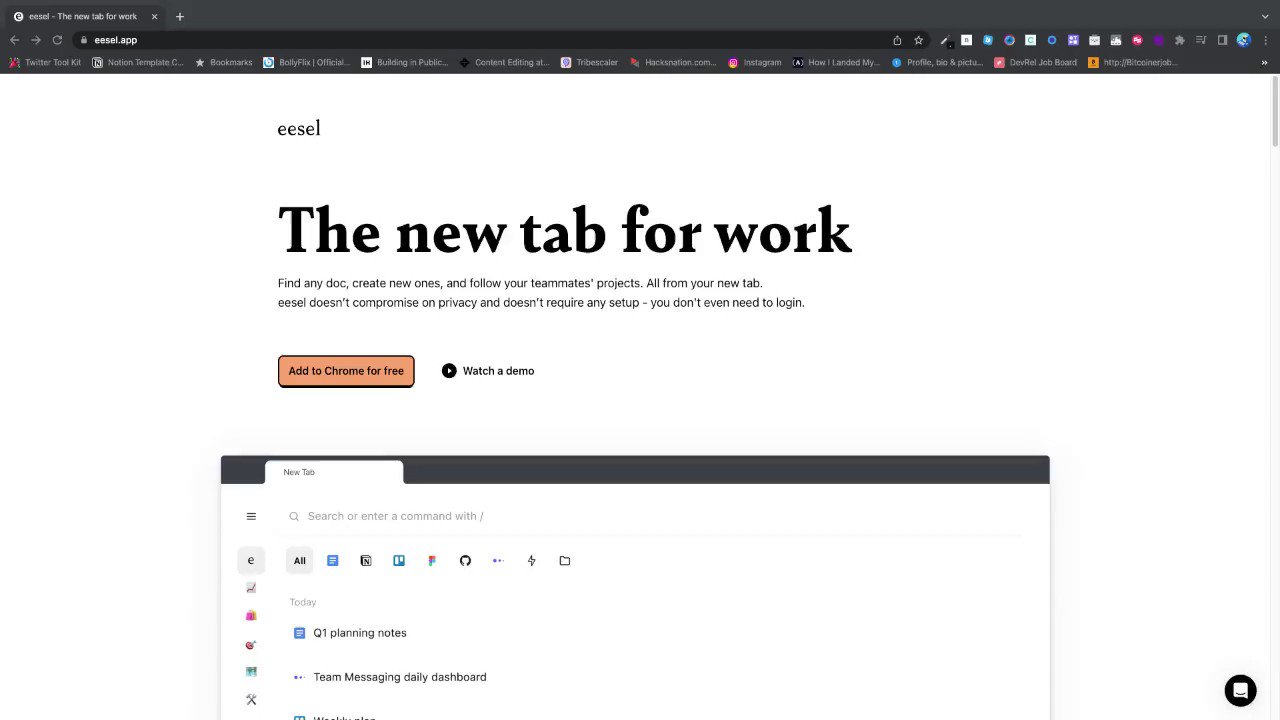The image size is (1280, 720).
Task: Click the lightning commands filter icon
Action: (x=531, y=560)
